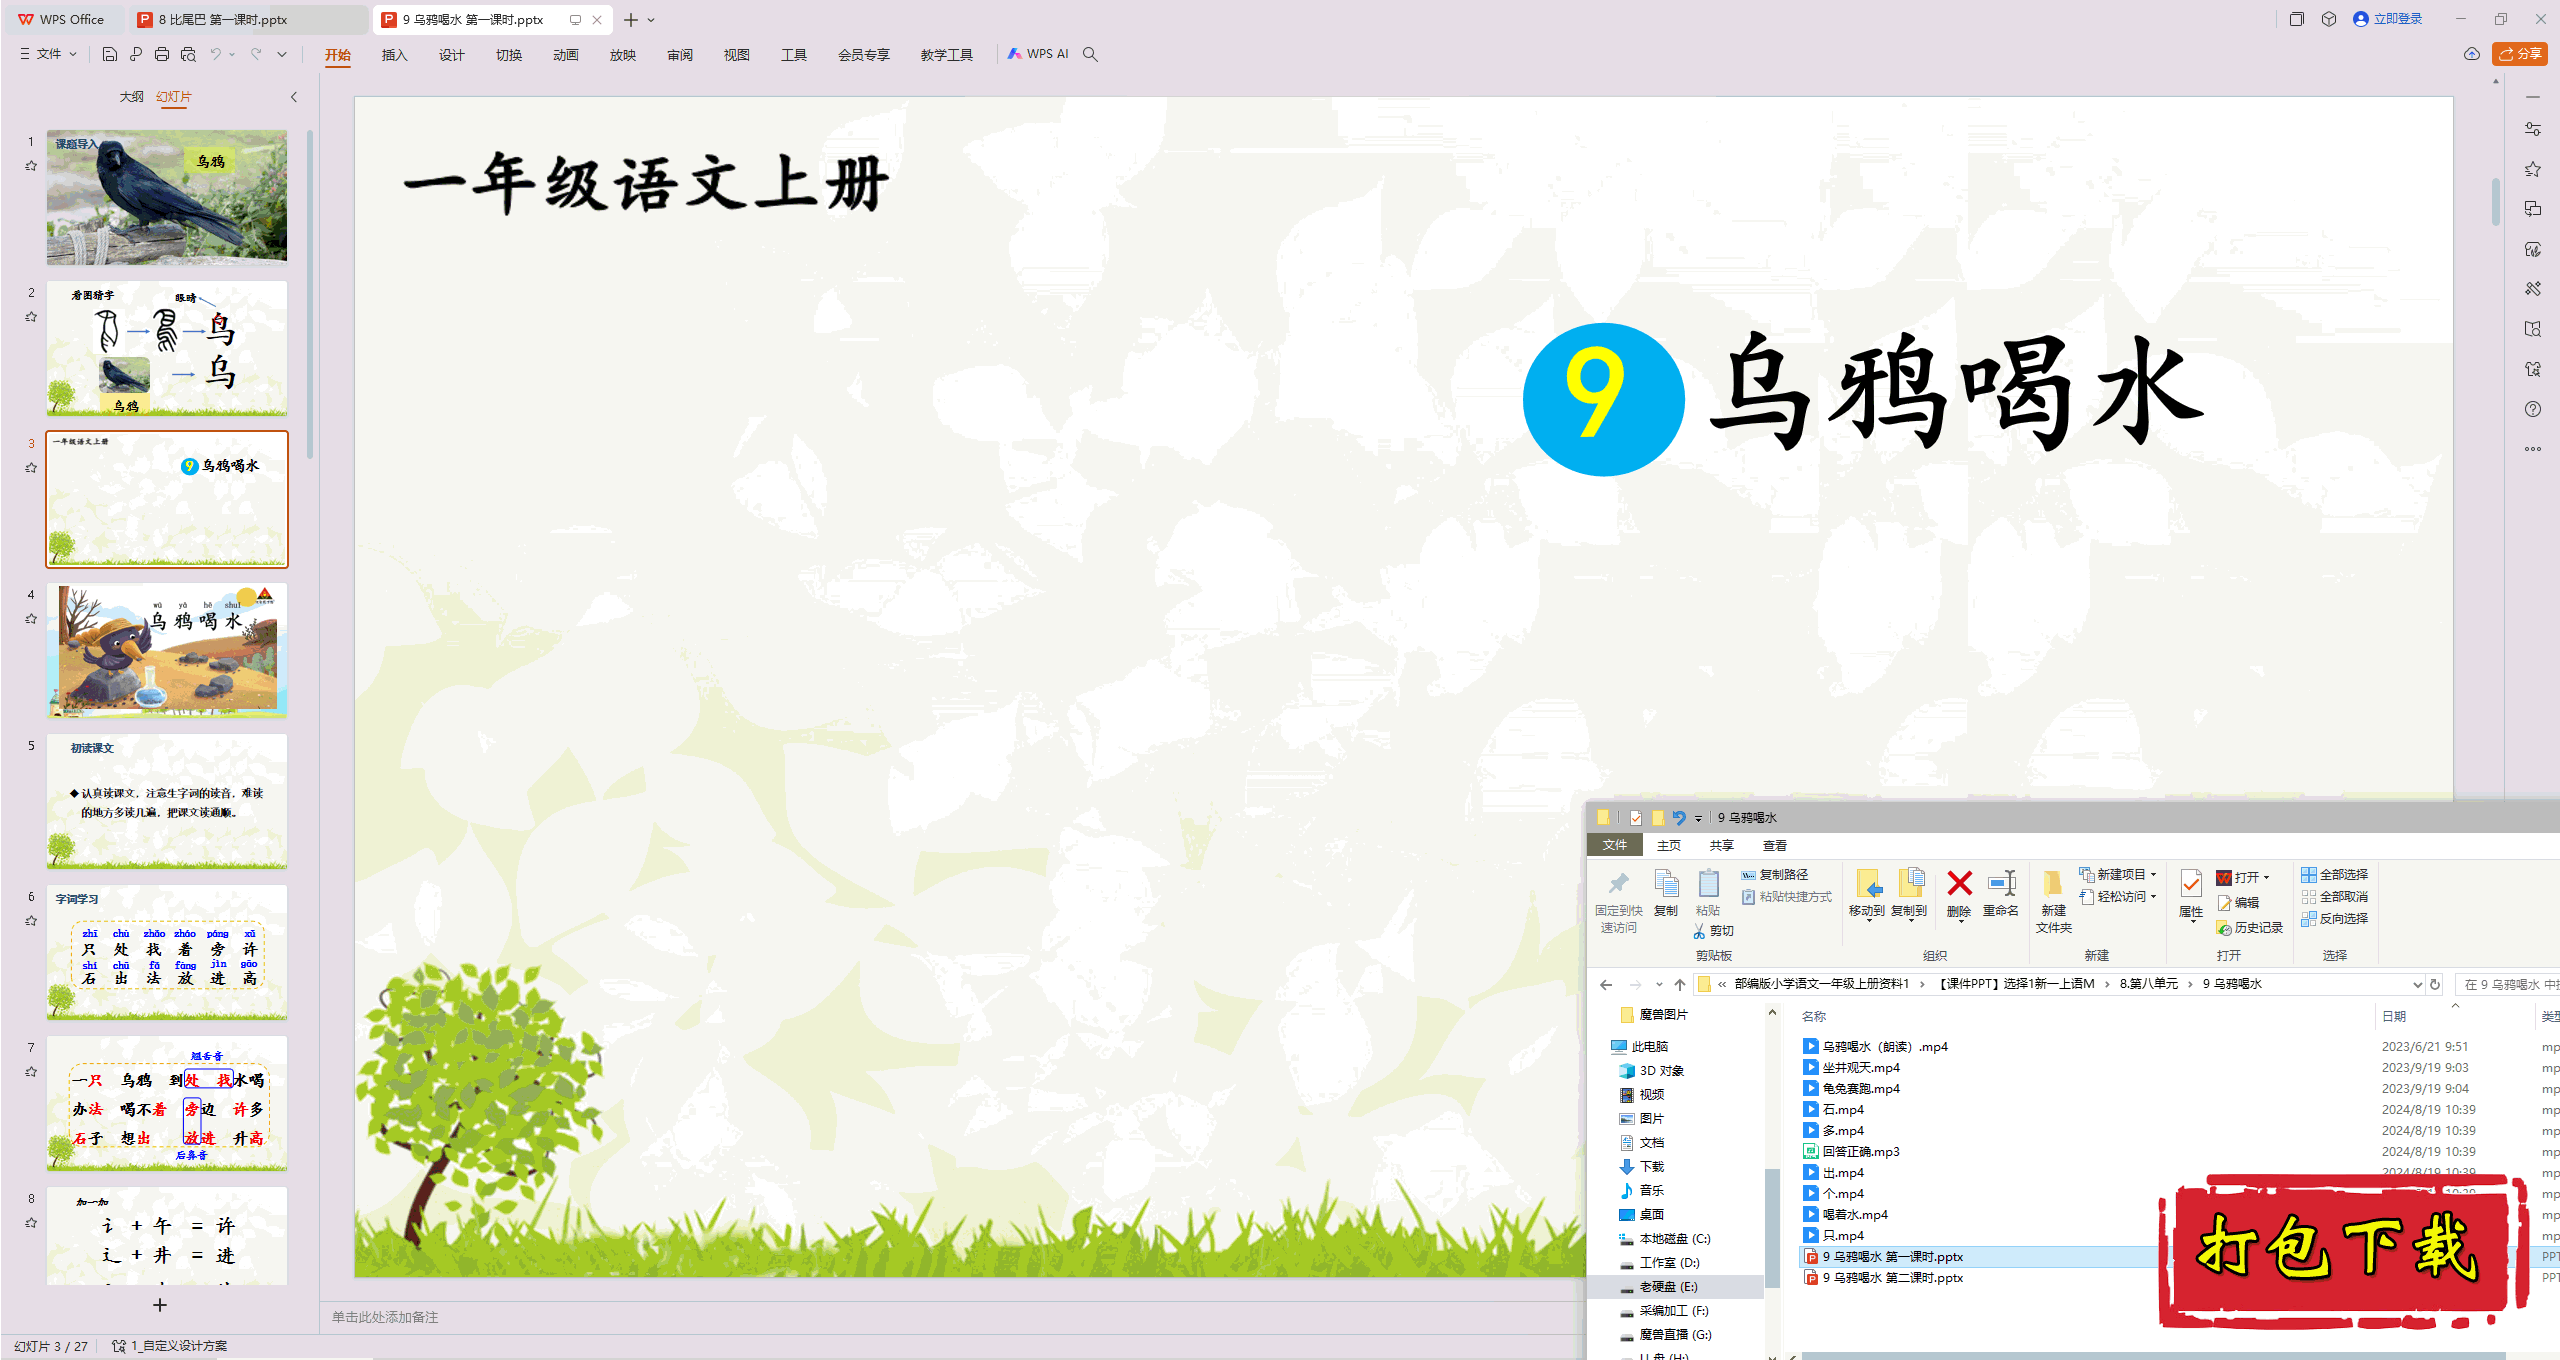Click the search magnifier in ribbon
Screen dimensions: 2560x1360
1091,54
